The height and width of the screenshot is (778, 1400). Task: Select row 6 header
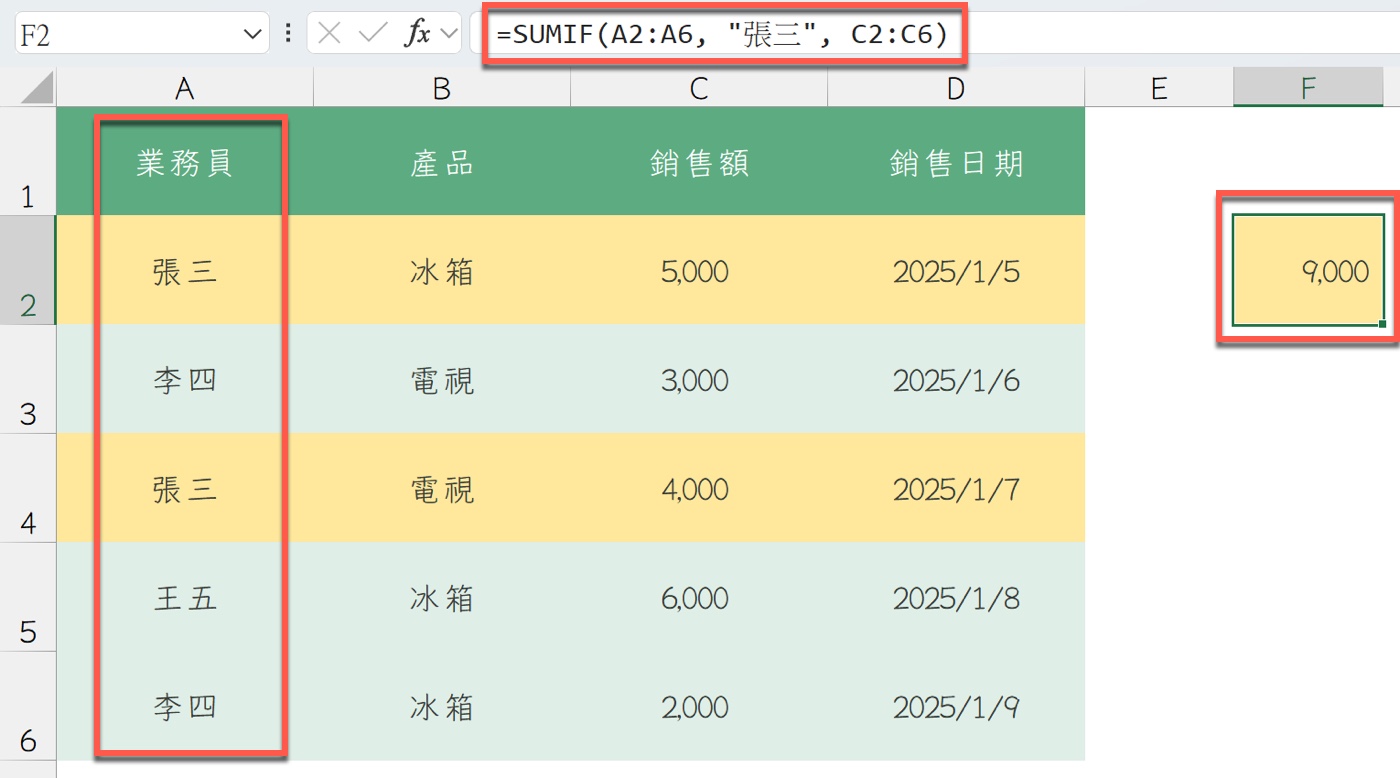[28, 707]
